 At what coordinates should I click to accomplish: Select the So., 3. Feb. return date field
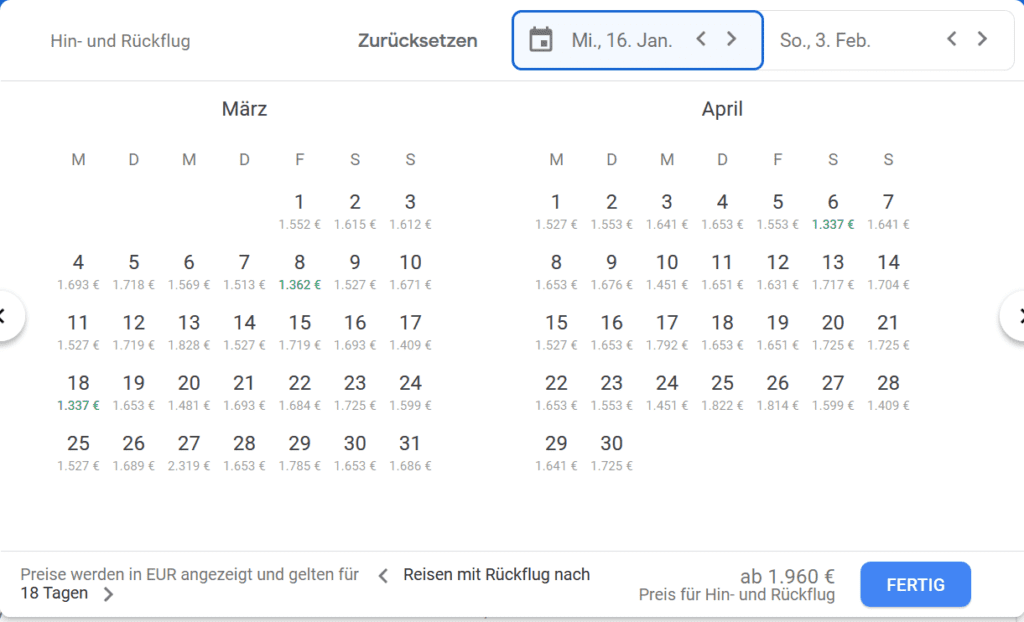click(826, 41)
